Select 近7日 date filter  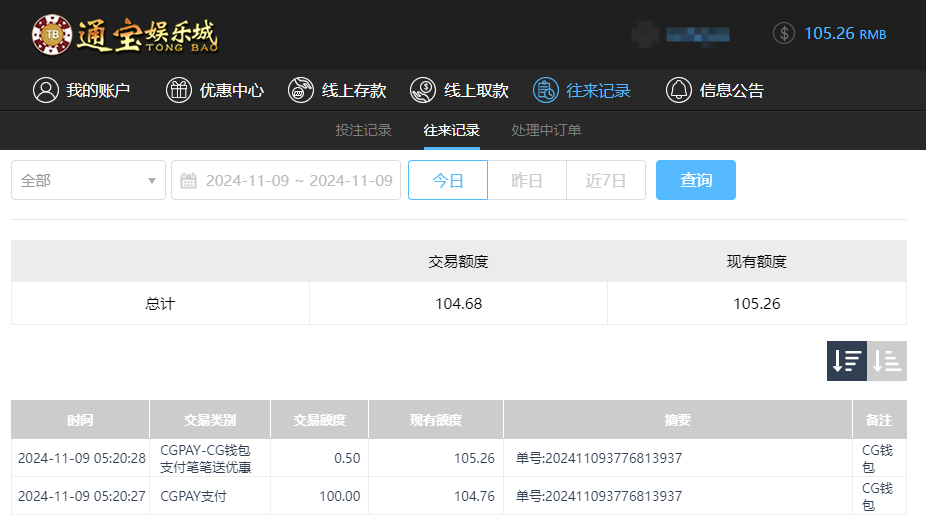[606, 180]
